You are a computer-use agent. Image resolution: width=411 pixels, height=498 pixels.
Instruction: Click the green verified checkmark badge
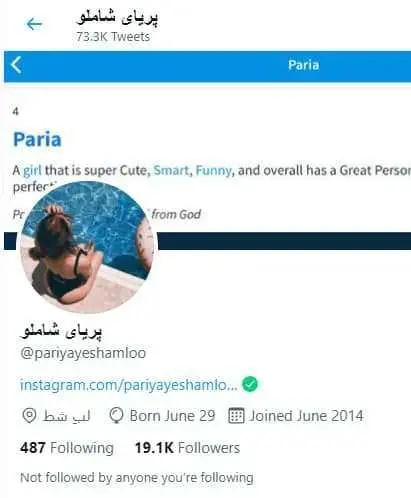pos(250,384)
